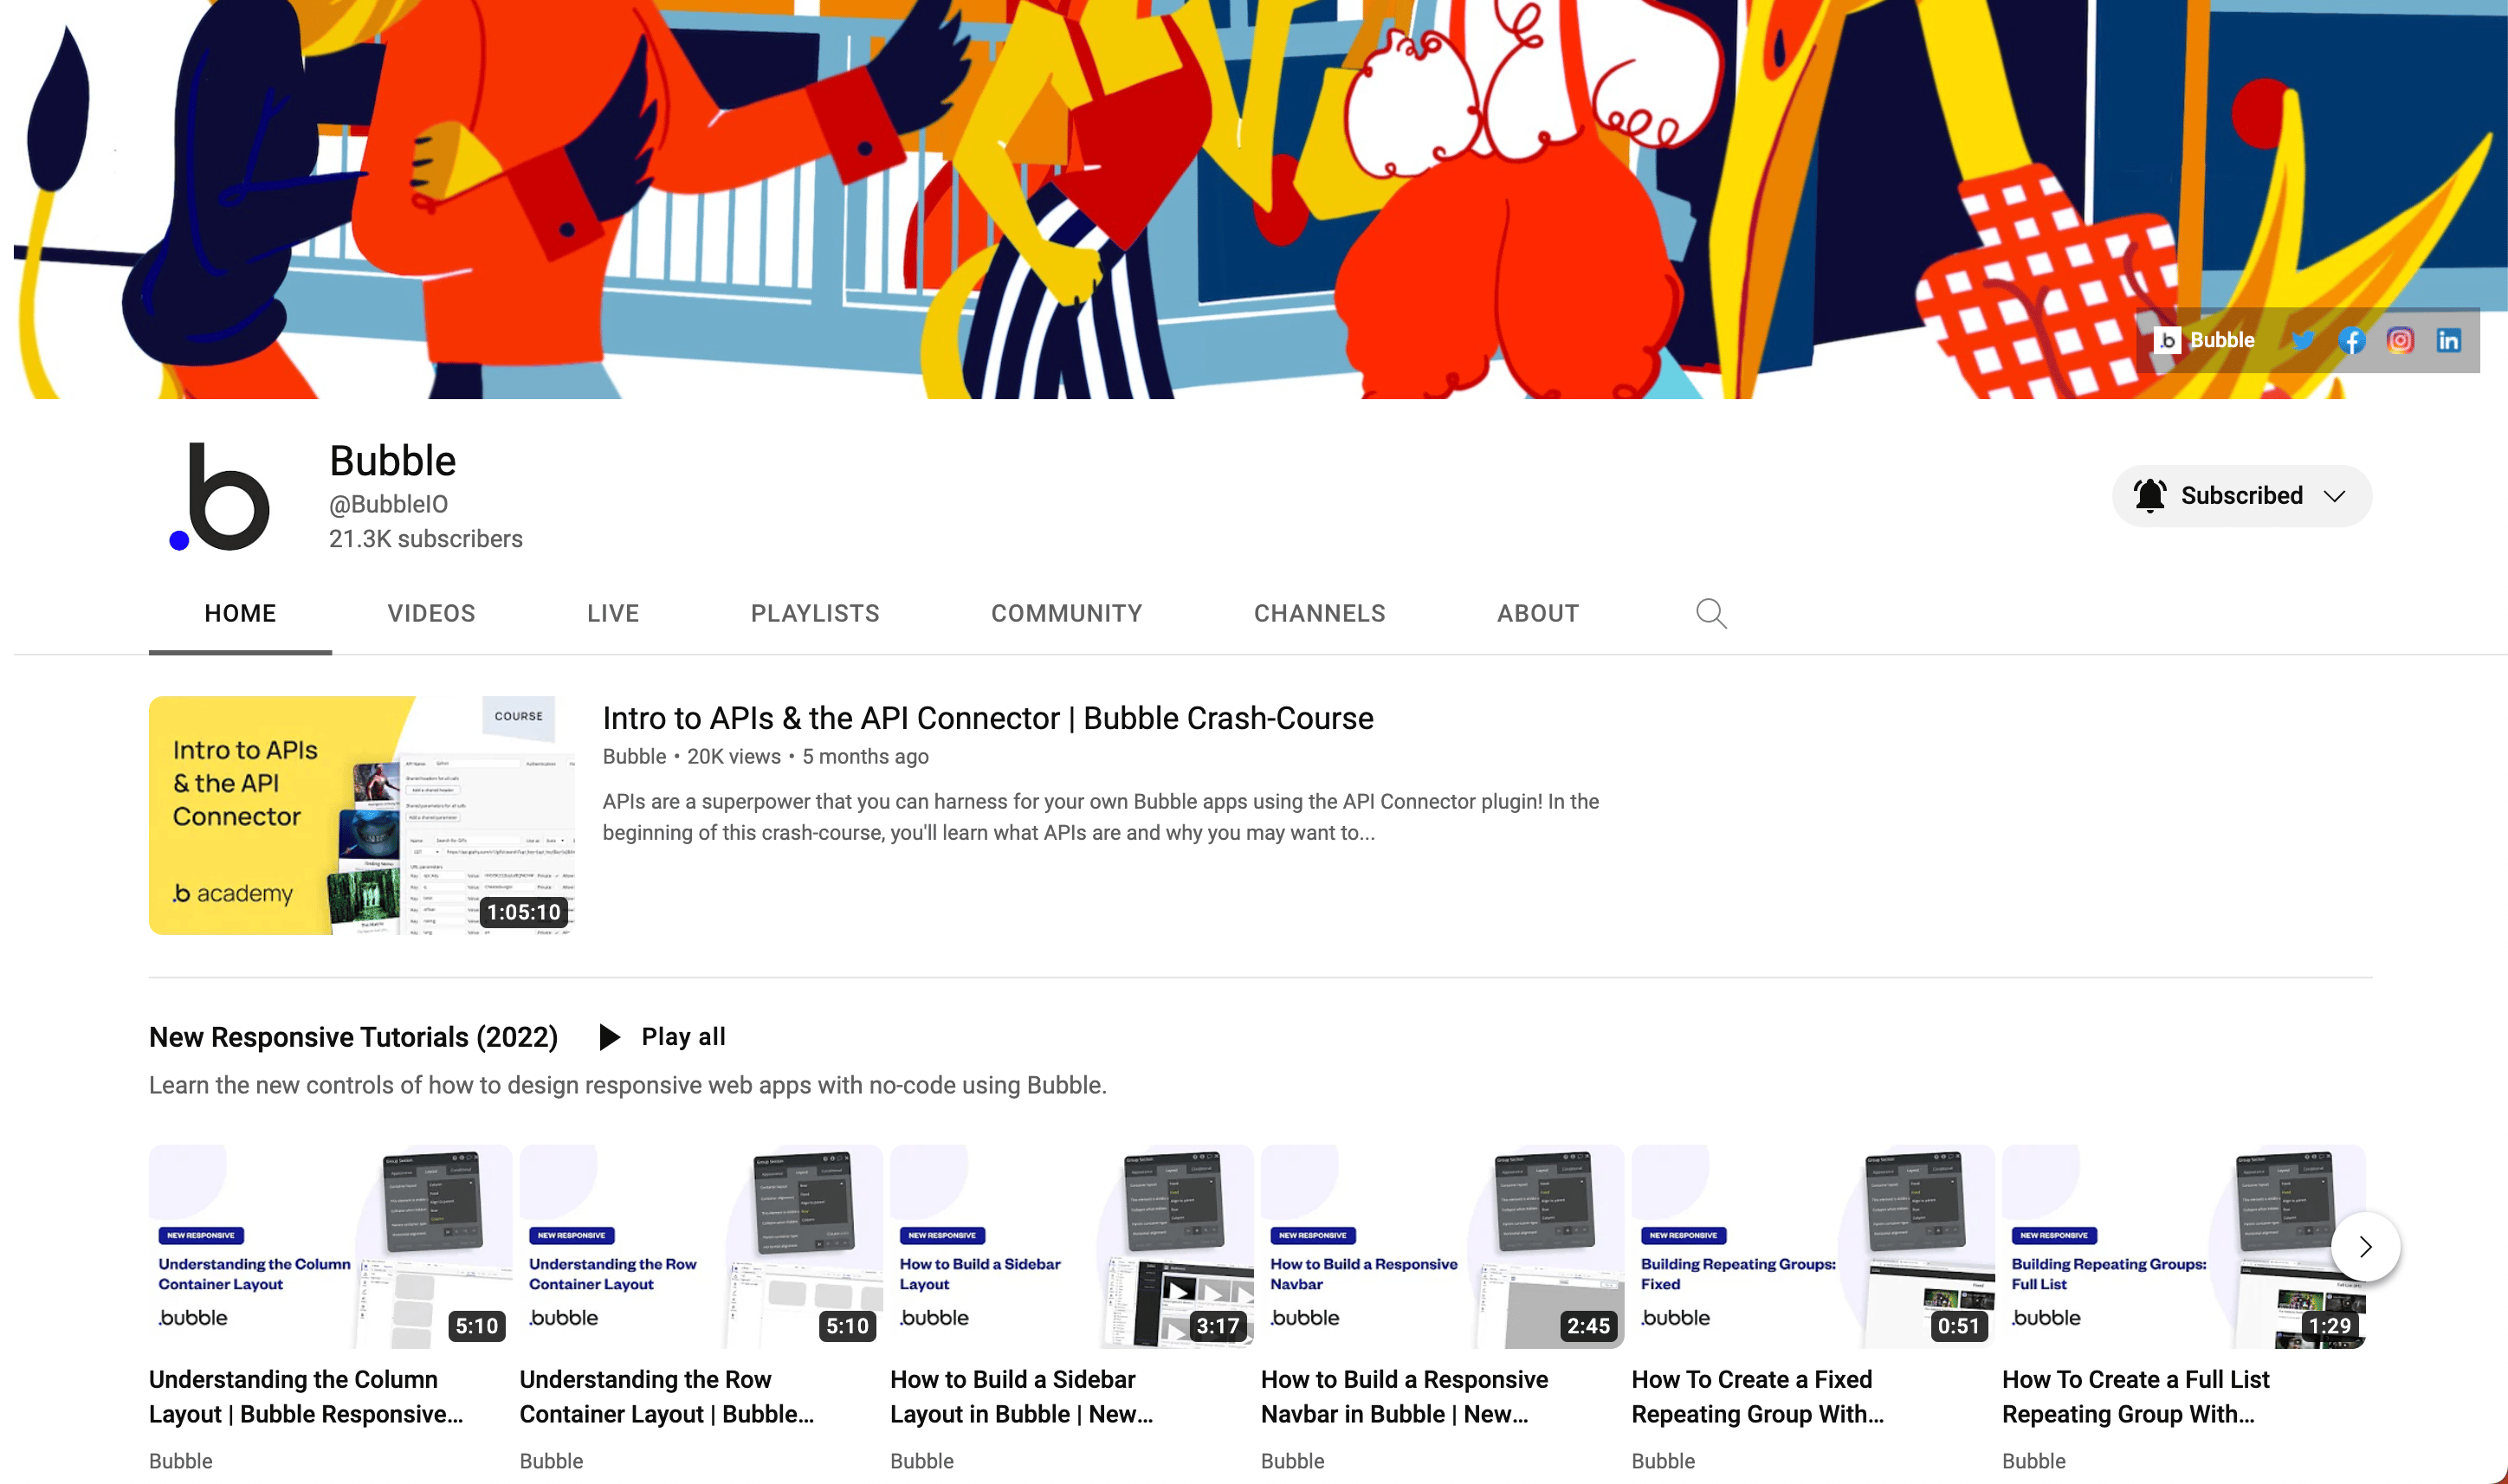Open Bubble's Twitter link in banner
This screenshot has height=1484, width=2508.
click(x=2302, y=341)
